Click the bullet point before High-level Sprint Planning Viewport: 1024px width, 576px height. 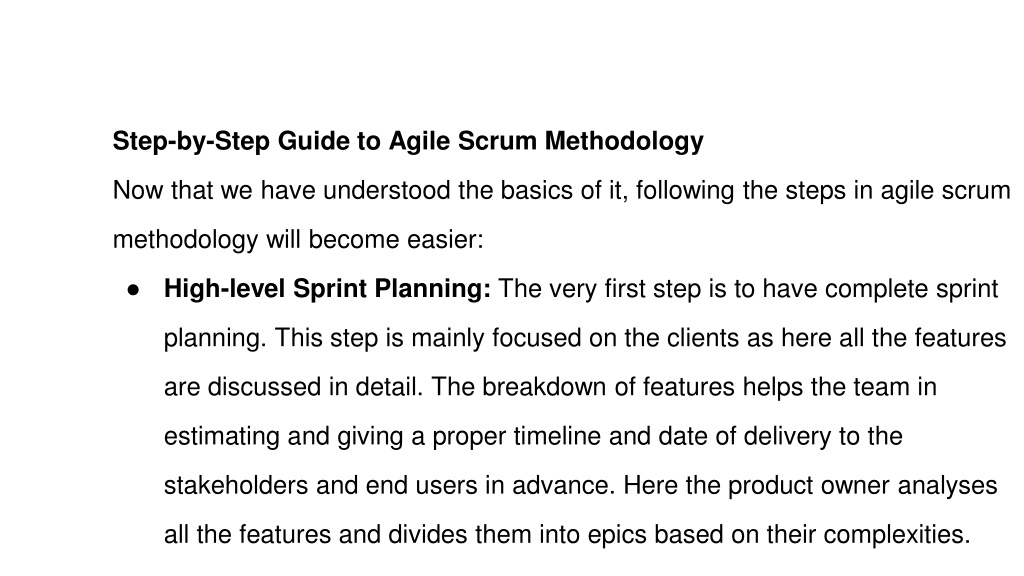pos(134,290)
